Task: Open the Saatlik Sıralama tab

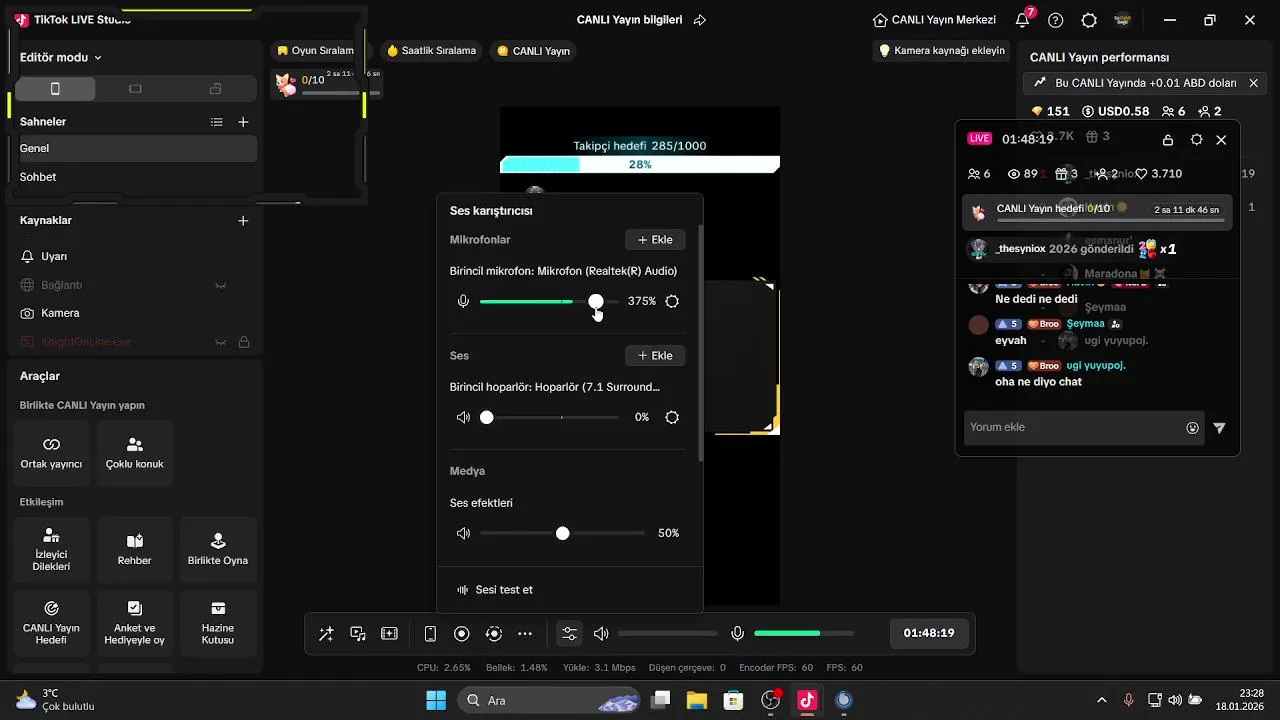Action: pos(431,51)
